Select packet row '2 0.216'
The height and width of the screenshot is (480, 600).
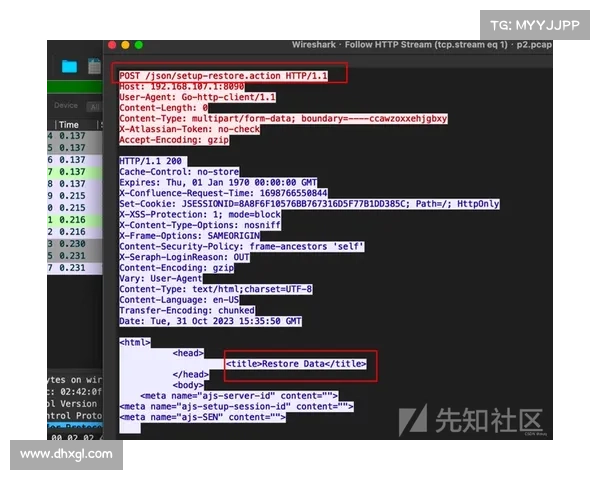click(75, 232)
